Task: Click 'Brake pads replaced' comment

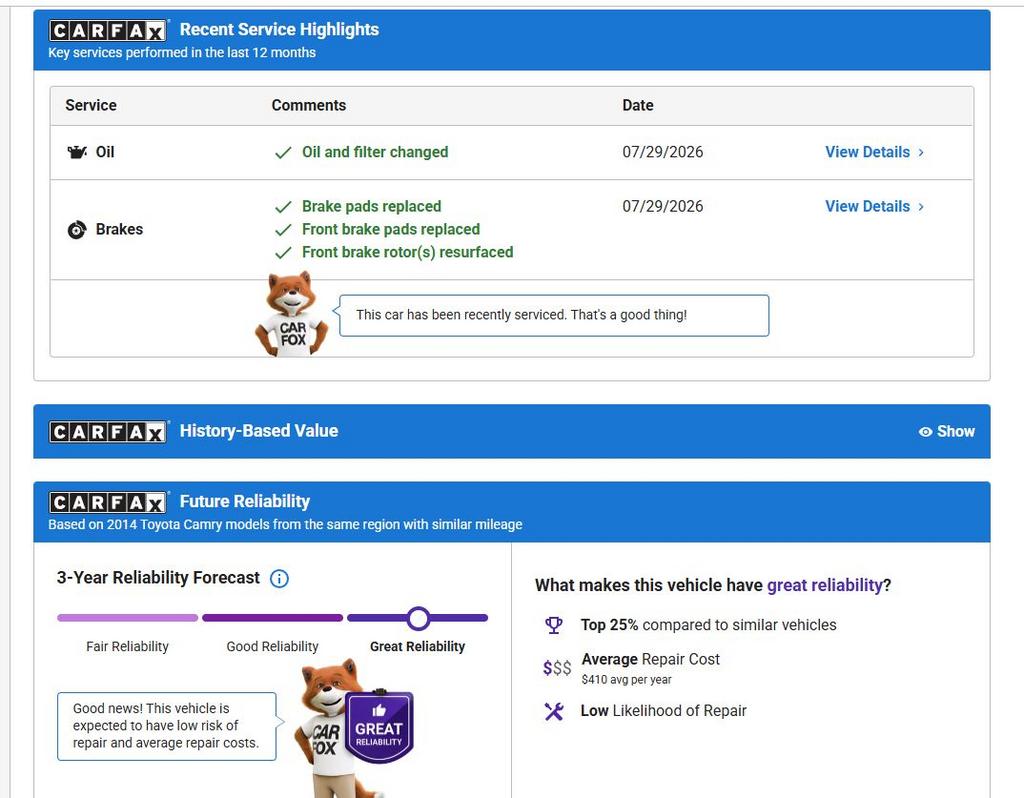Action: click(x=372, y=206)
